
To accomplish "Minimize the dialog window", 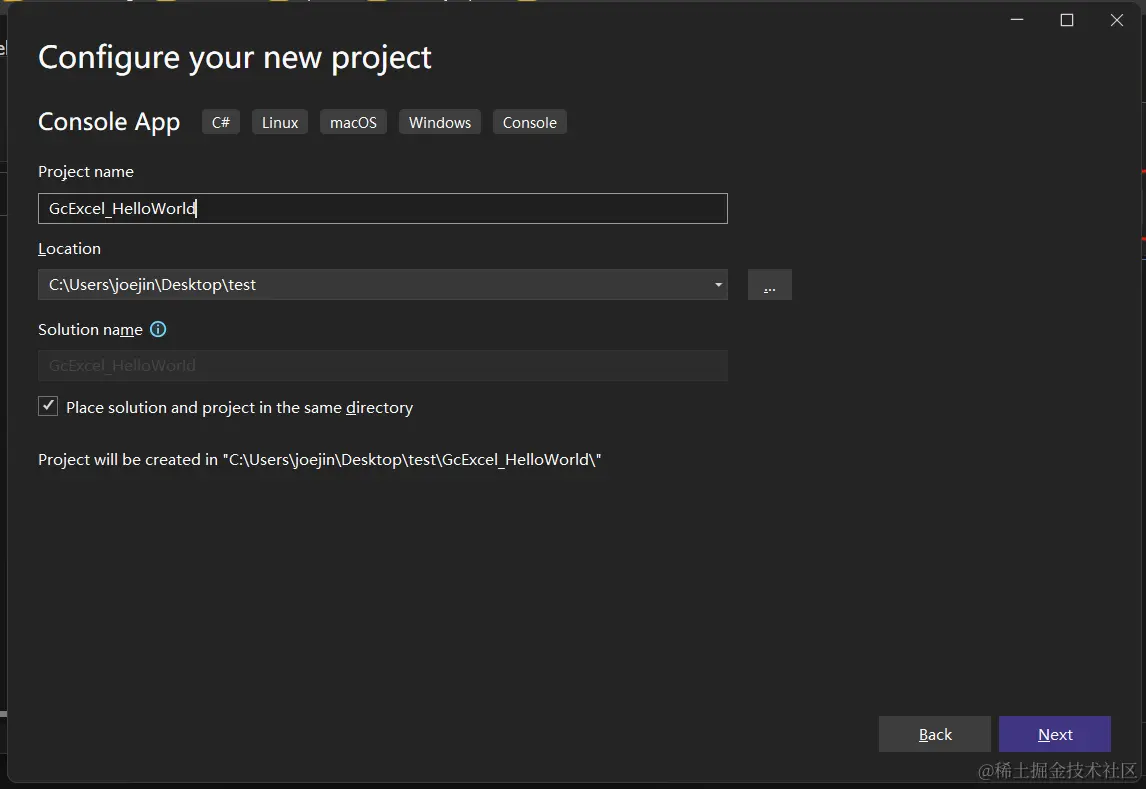I will tap(1017, 20).
